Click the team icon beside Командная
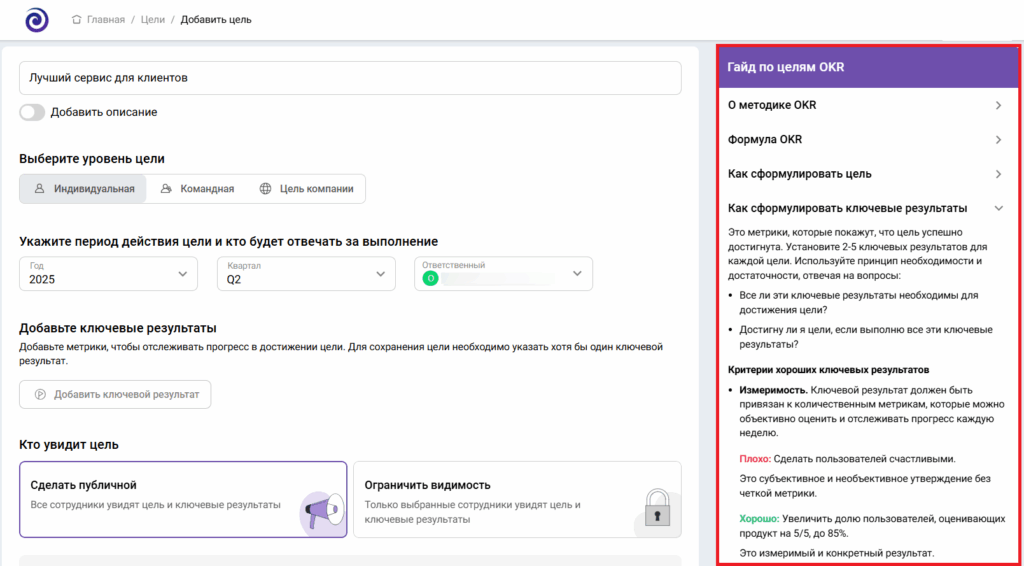The image size is (1024, 566). [x=166, y=189]
